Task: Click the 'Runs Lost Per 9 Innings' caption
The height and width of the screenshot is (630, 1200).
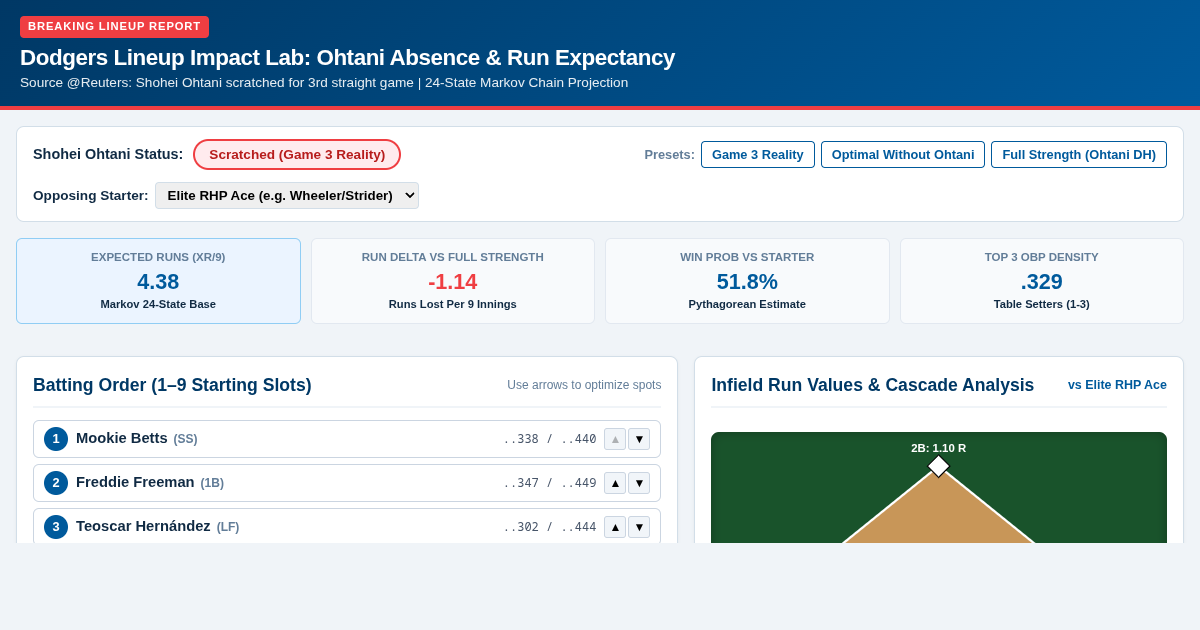Action: (x=453, y=304)
